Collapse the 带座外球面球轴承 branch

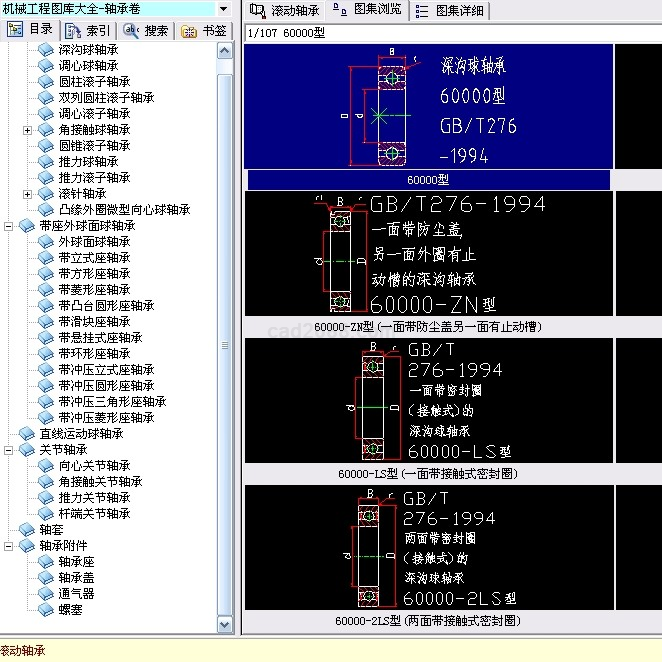click(9, 226)
